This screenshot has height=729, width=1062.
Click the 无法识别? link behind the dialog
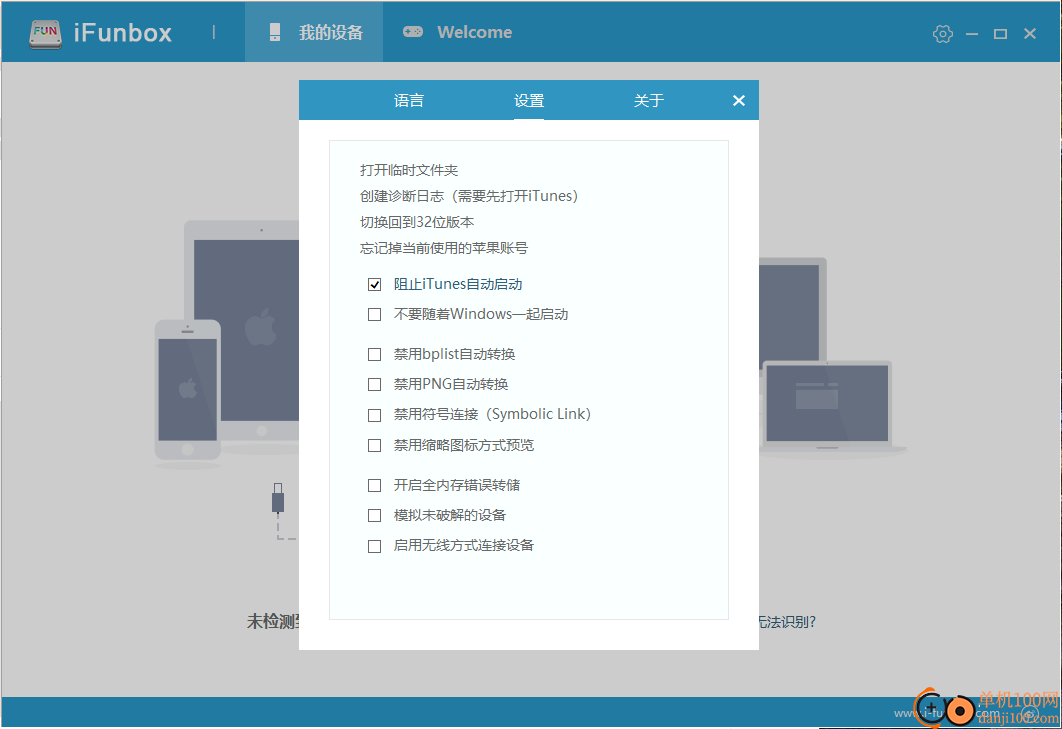point(787,622)
